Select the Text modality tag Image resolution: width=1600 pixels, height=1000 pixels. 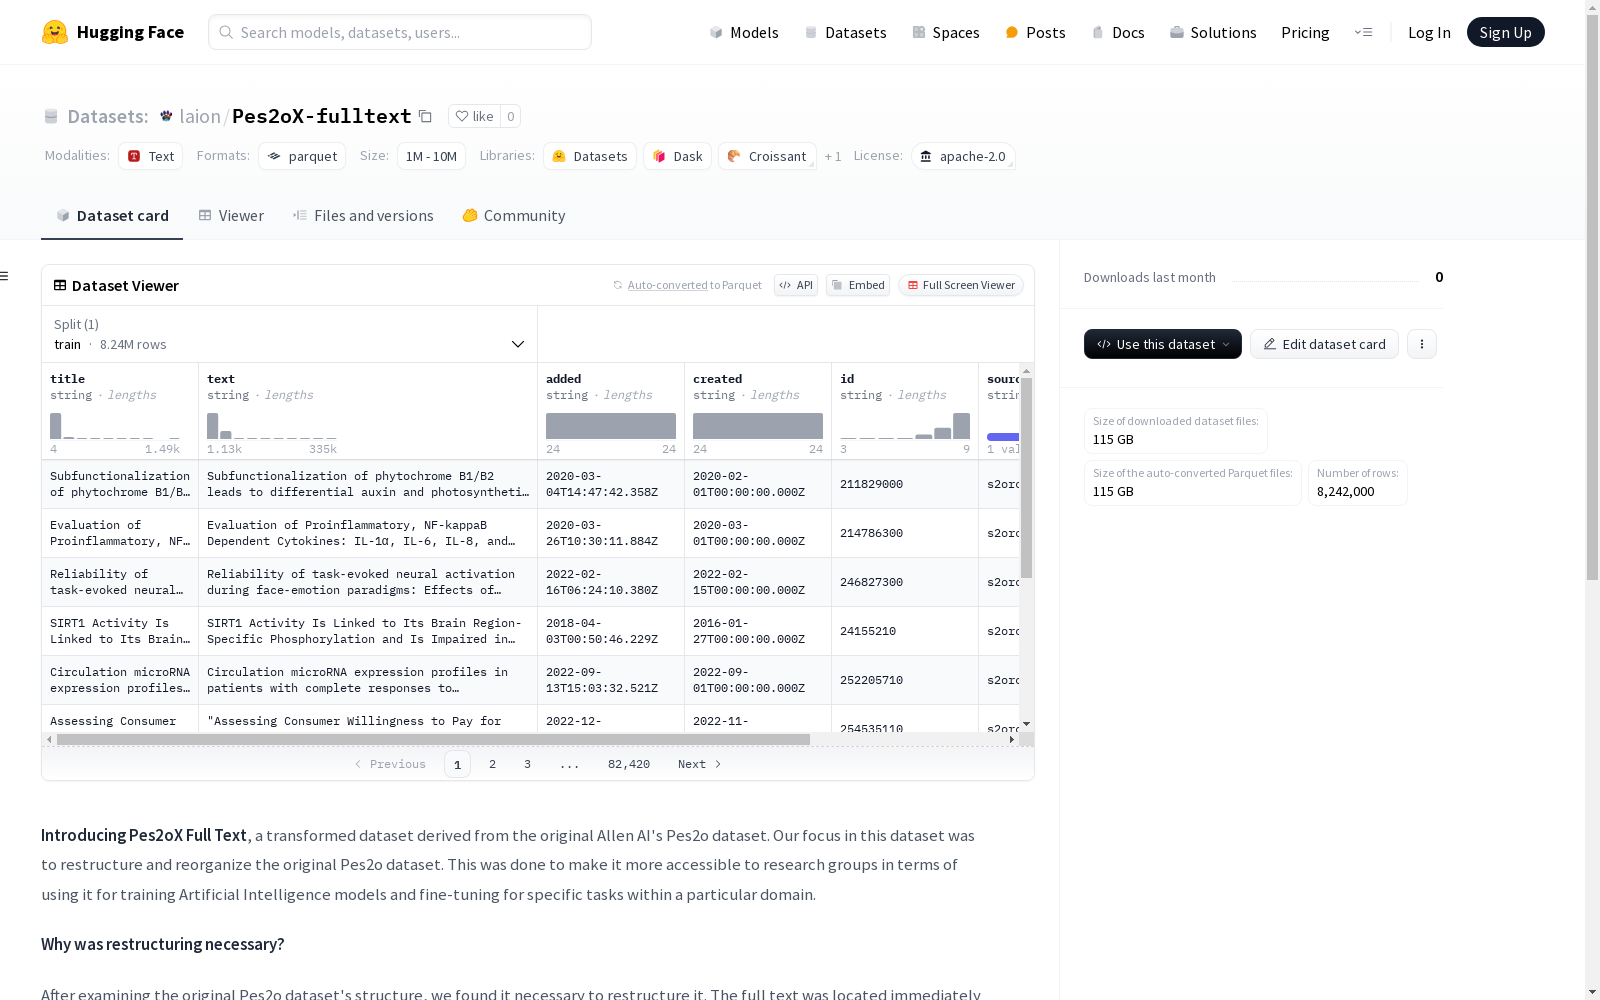click(151, 156)
